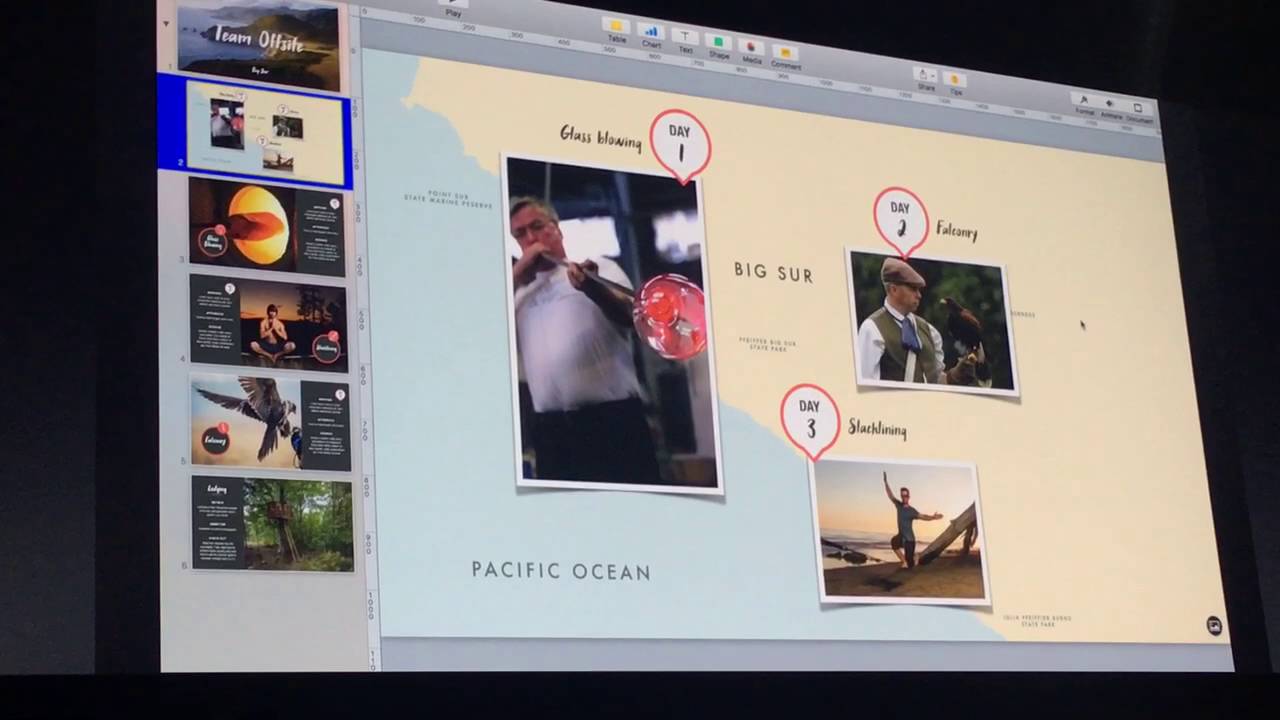Screen dimensions: 1280x720
Task: Select the glass blowing orange slide thumbnail
Action: pos(267,226)
